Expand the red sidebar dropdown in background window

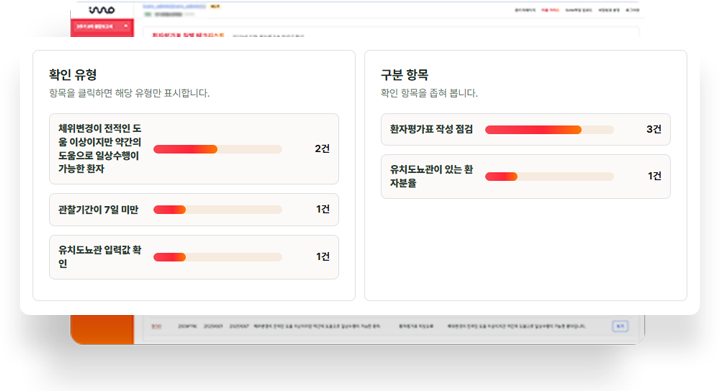pos(102,27)
